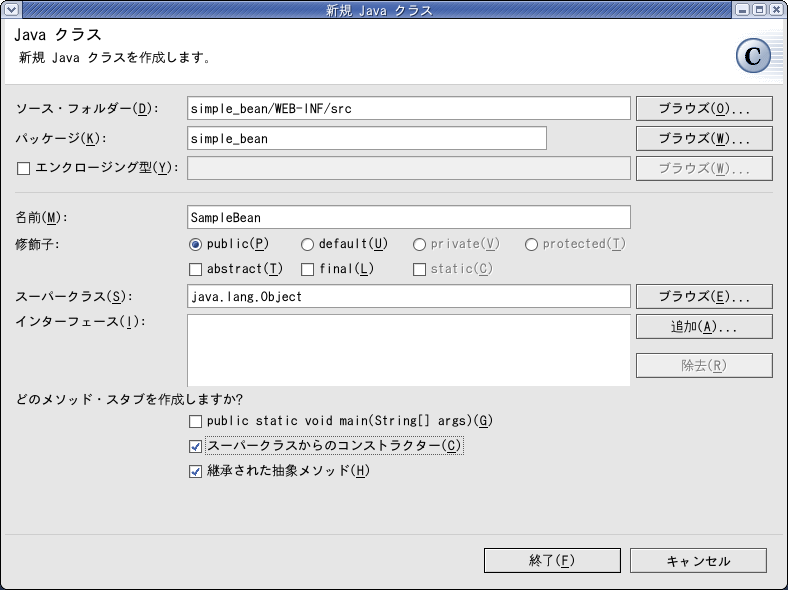Cancel the dialog with キャンセル
The image size is (788, 590).
pos(699,560)
